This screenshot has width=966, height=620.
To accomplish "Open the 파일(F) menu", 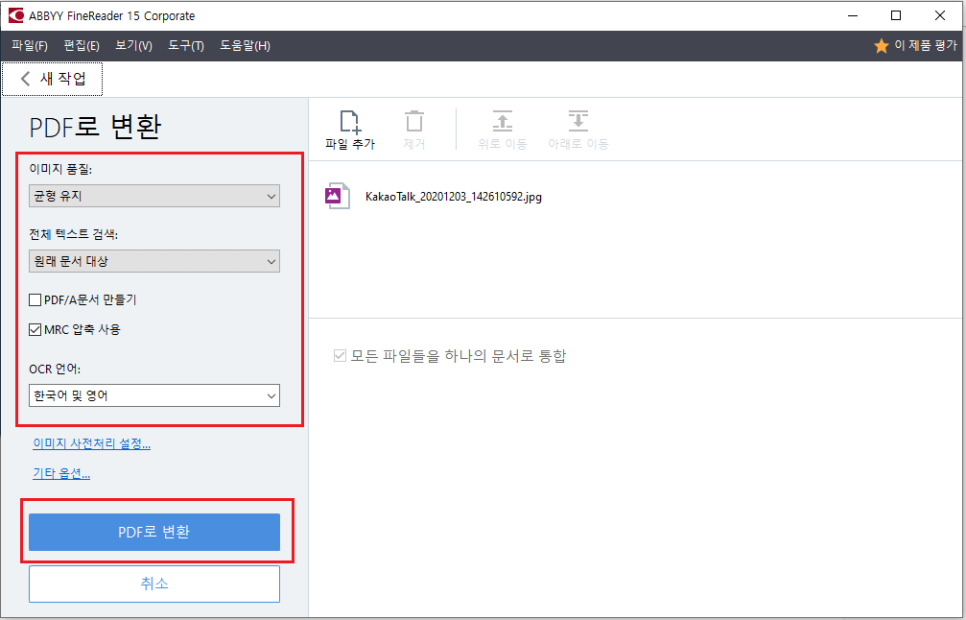I will click(29, 46).
